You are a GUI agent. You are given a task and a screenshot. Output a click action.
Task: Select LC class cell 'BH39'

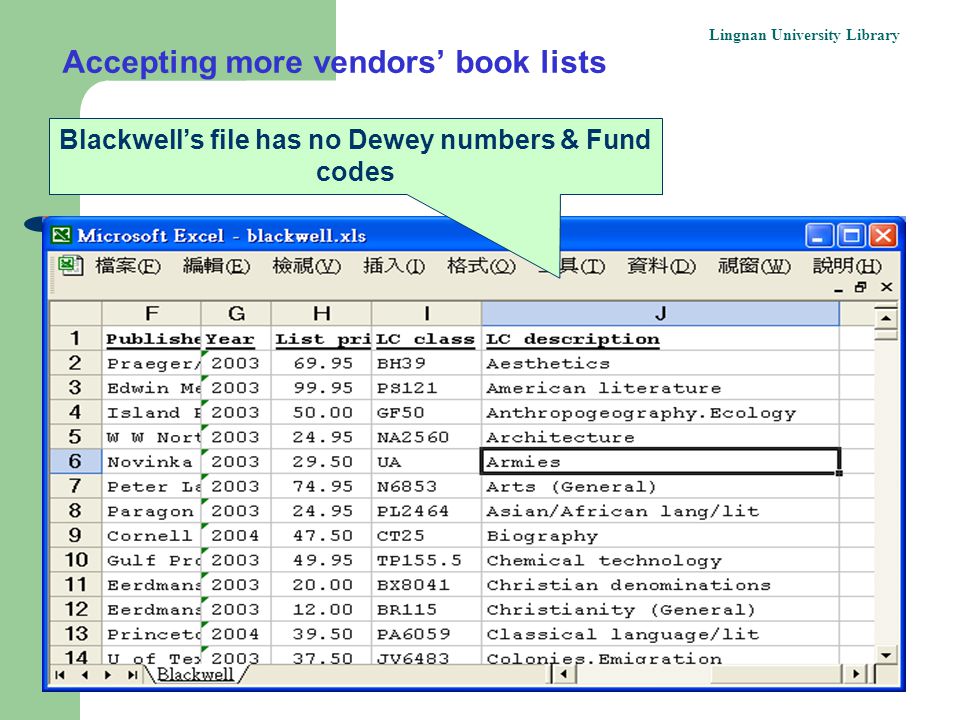click(x=427, y=363)
